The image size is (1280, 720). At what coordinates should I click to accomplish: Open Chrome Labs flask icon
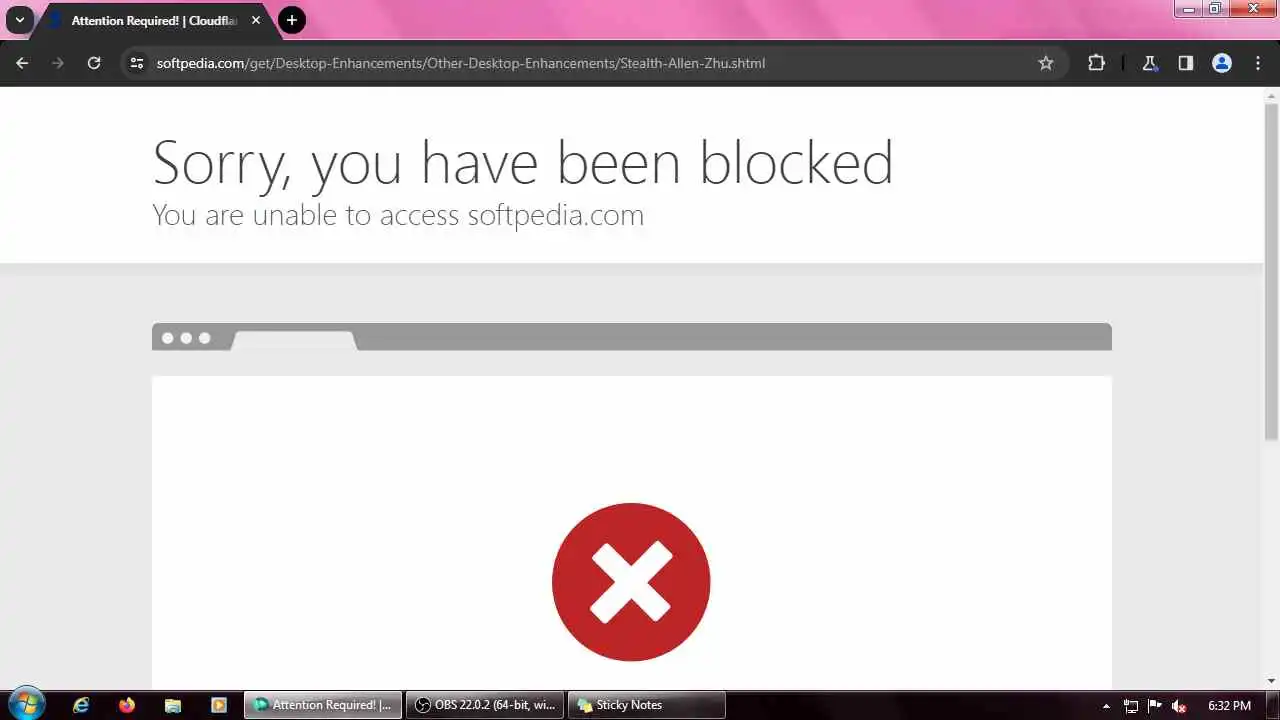pos(1150,63)
